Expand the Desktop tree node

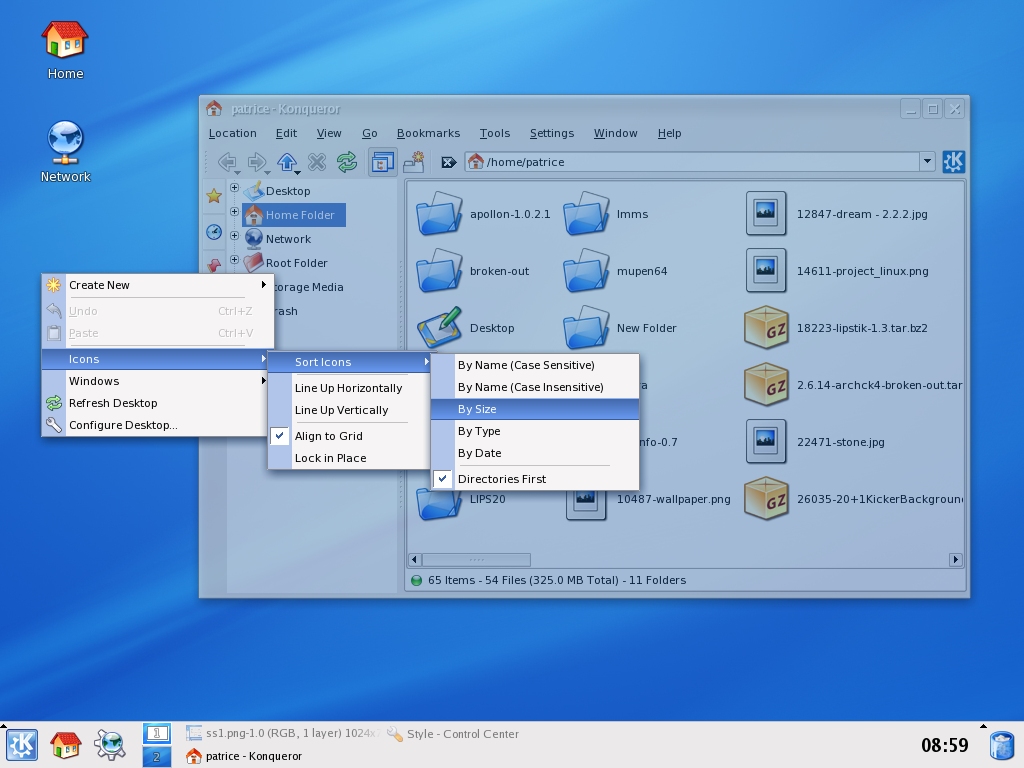234,188
